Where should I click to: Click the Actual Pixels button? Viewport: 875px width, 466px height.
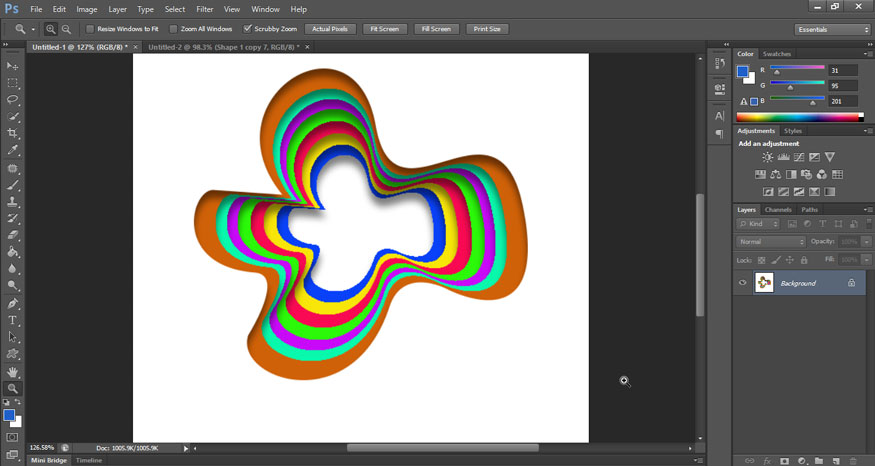pyautogui.click(x=330, y=29)
